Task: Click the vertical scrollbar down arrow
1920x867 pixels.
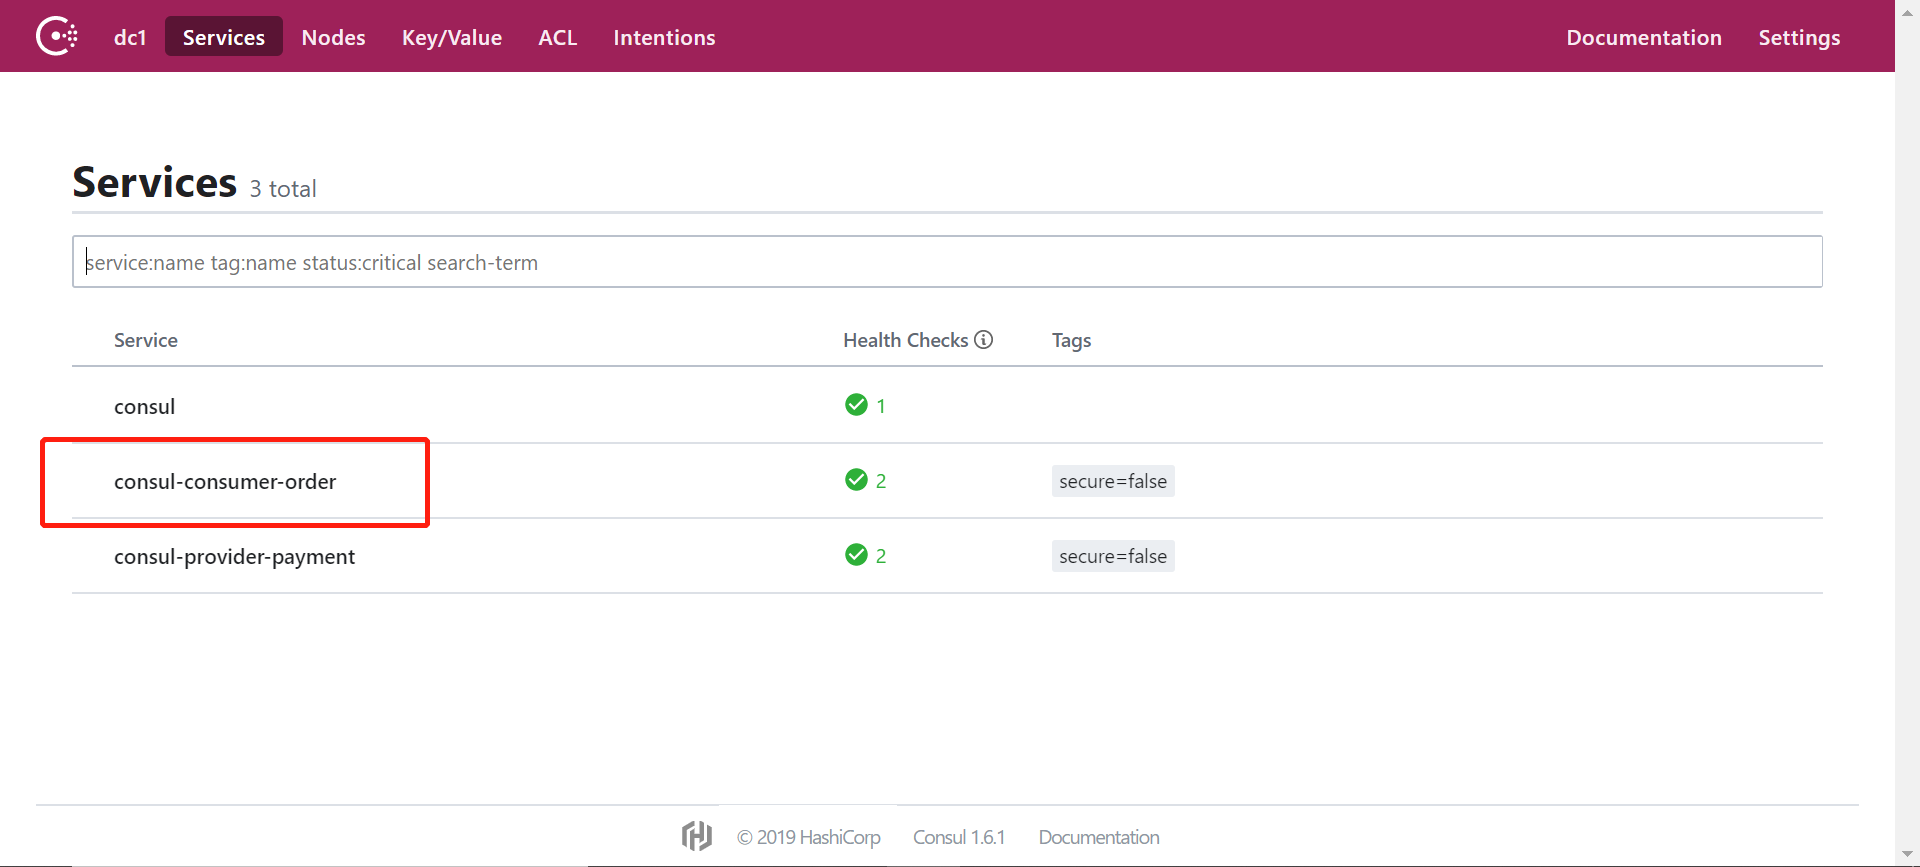Action: coord(1907,855)
